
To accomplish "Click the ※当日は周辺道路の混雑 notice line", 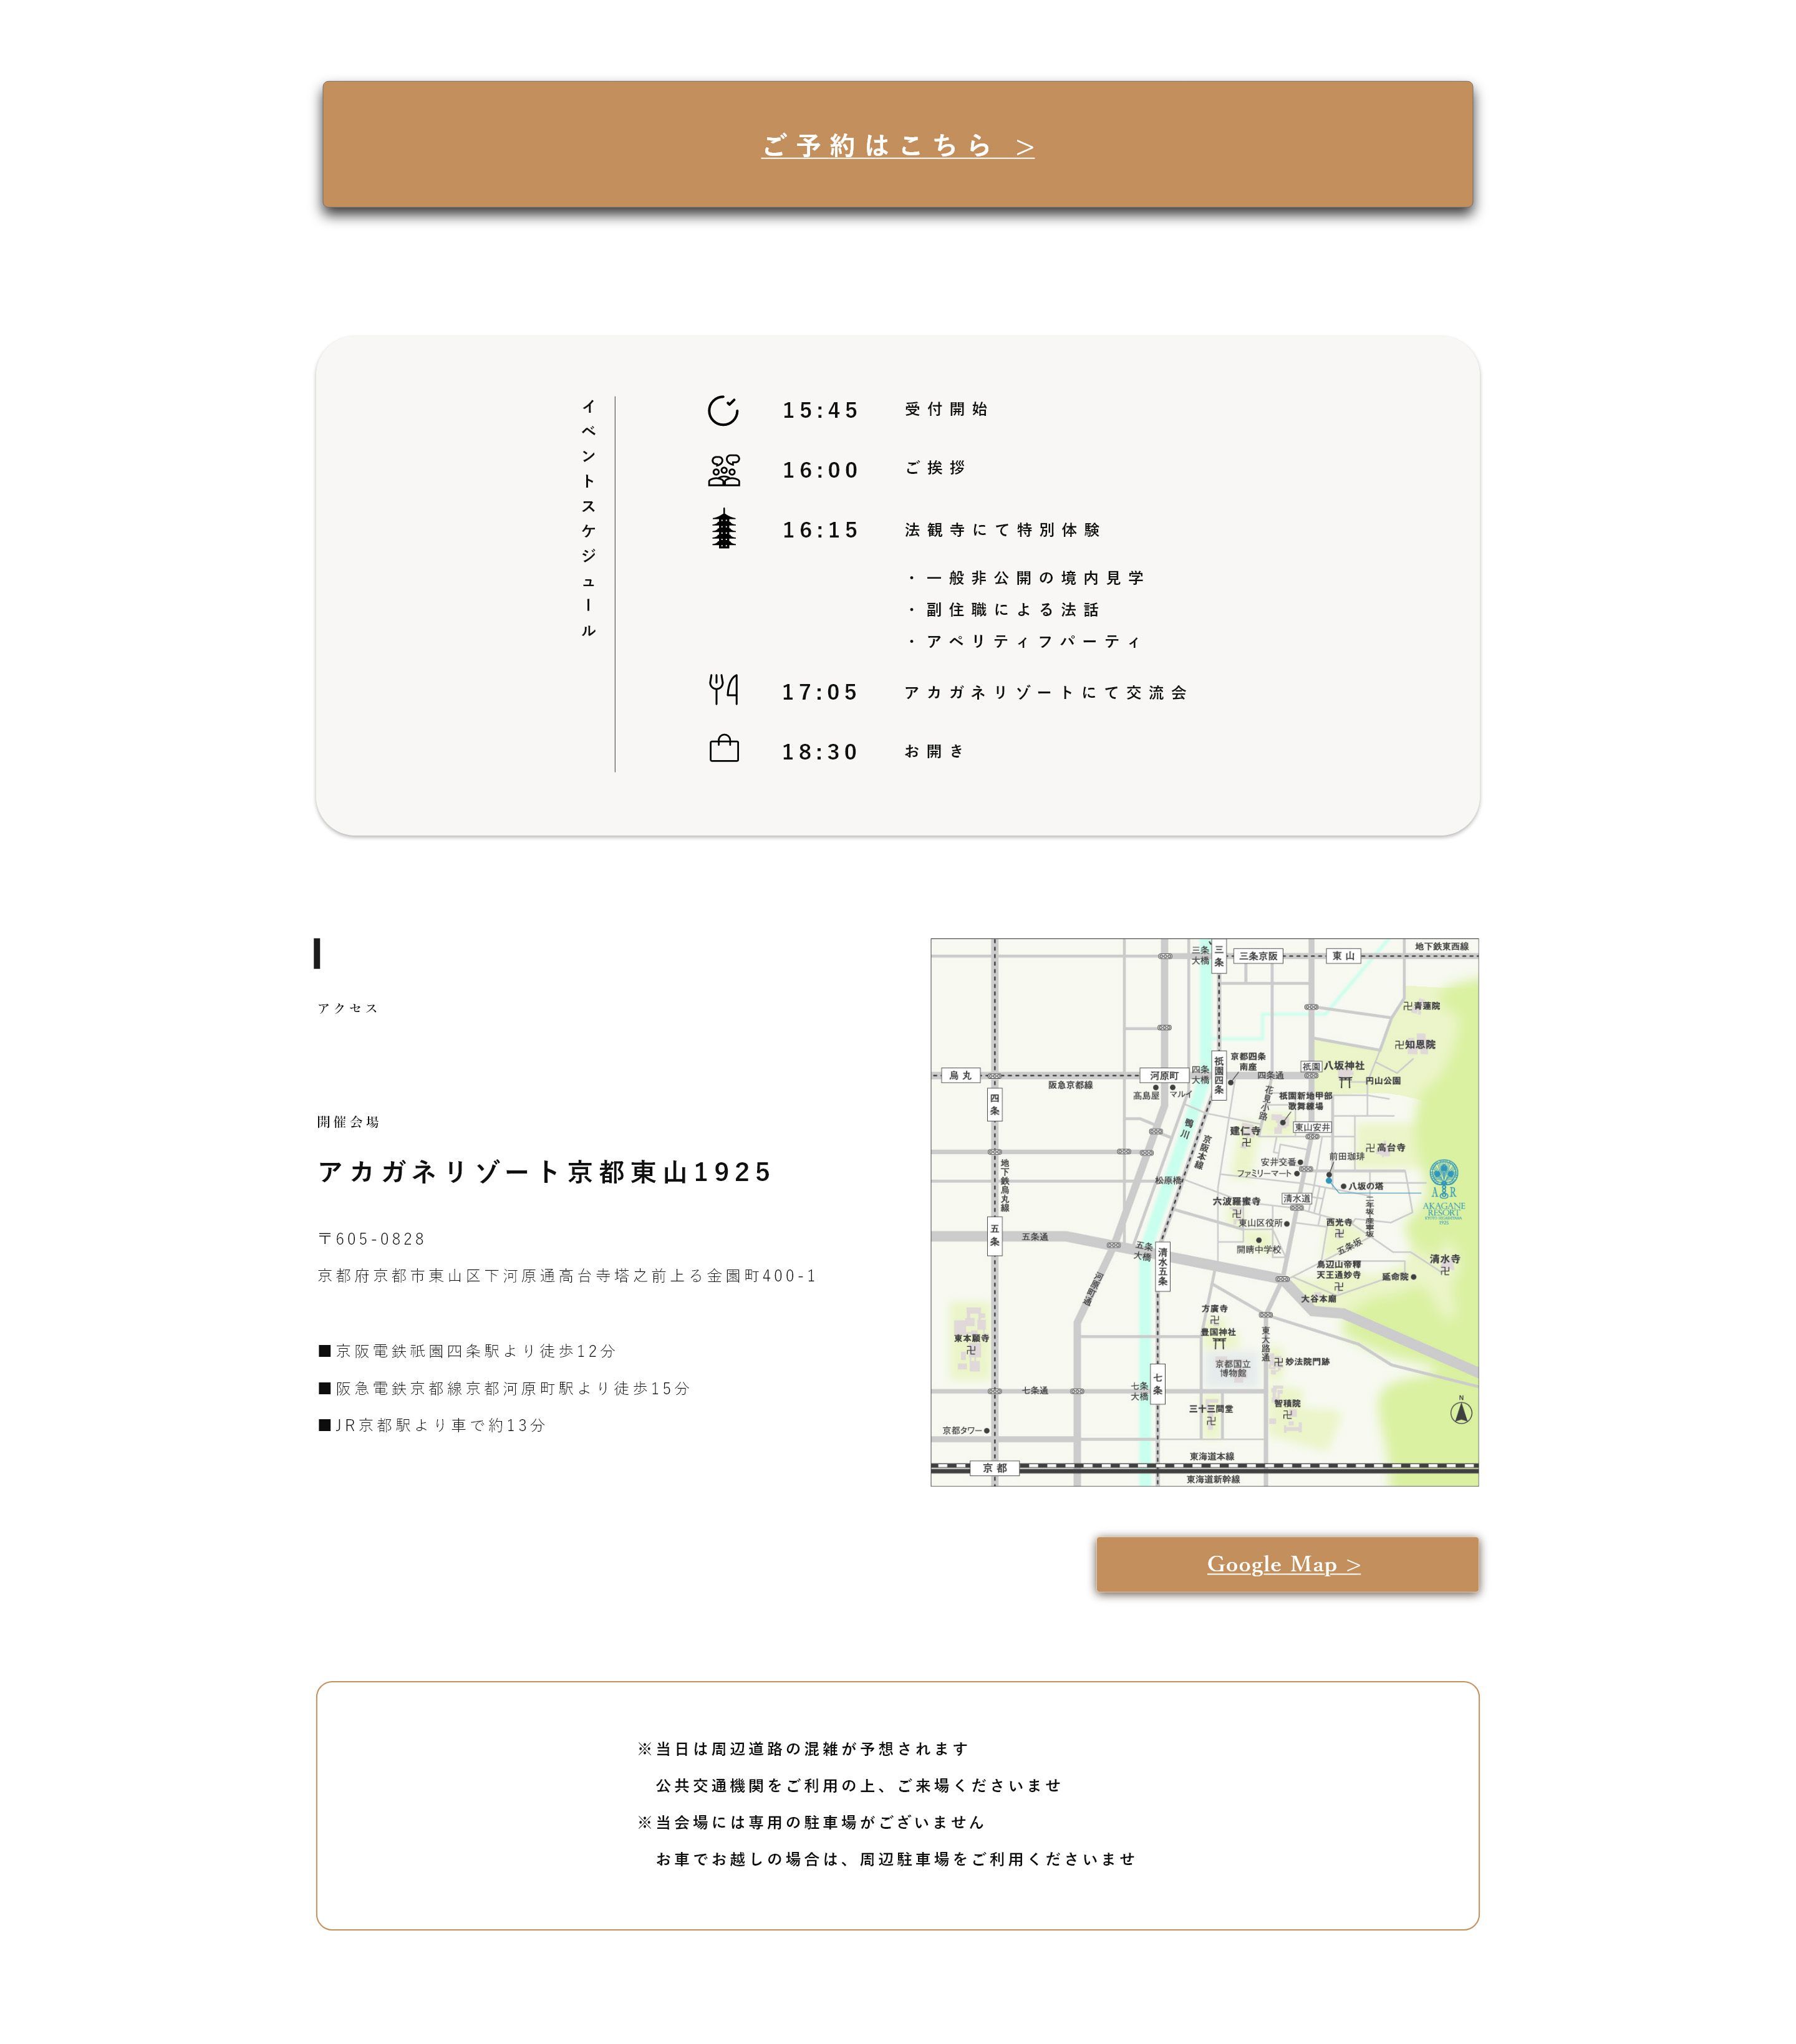I will (803, 1749).
